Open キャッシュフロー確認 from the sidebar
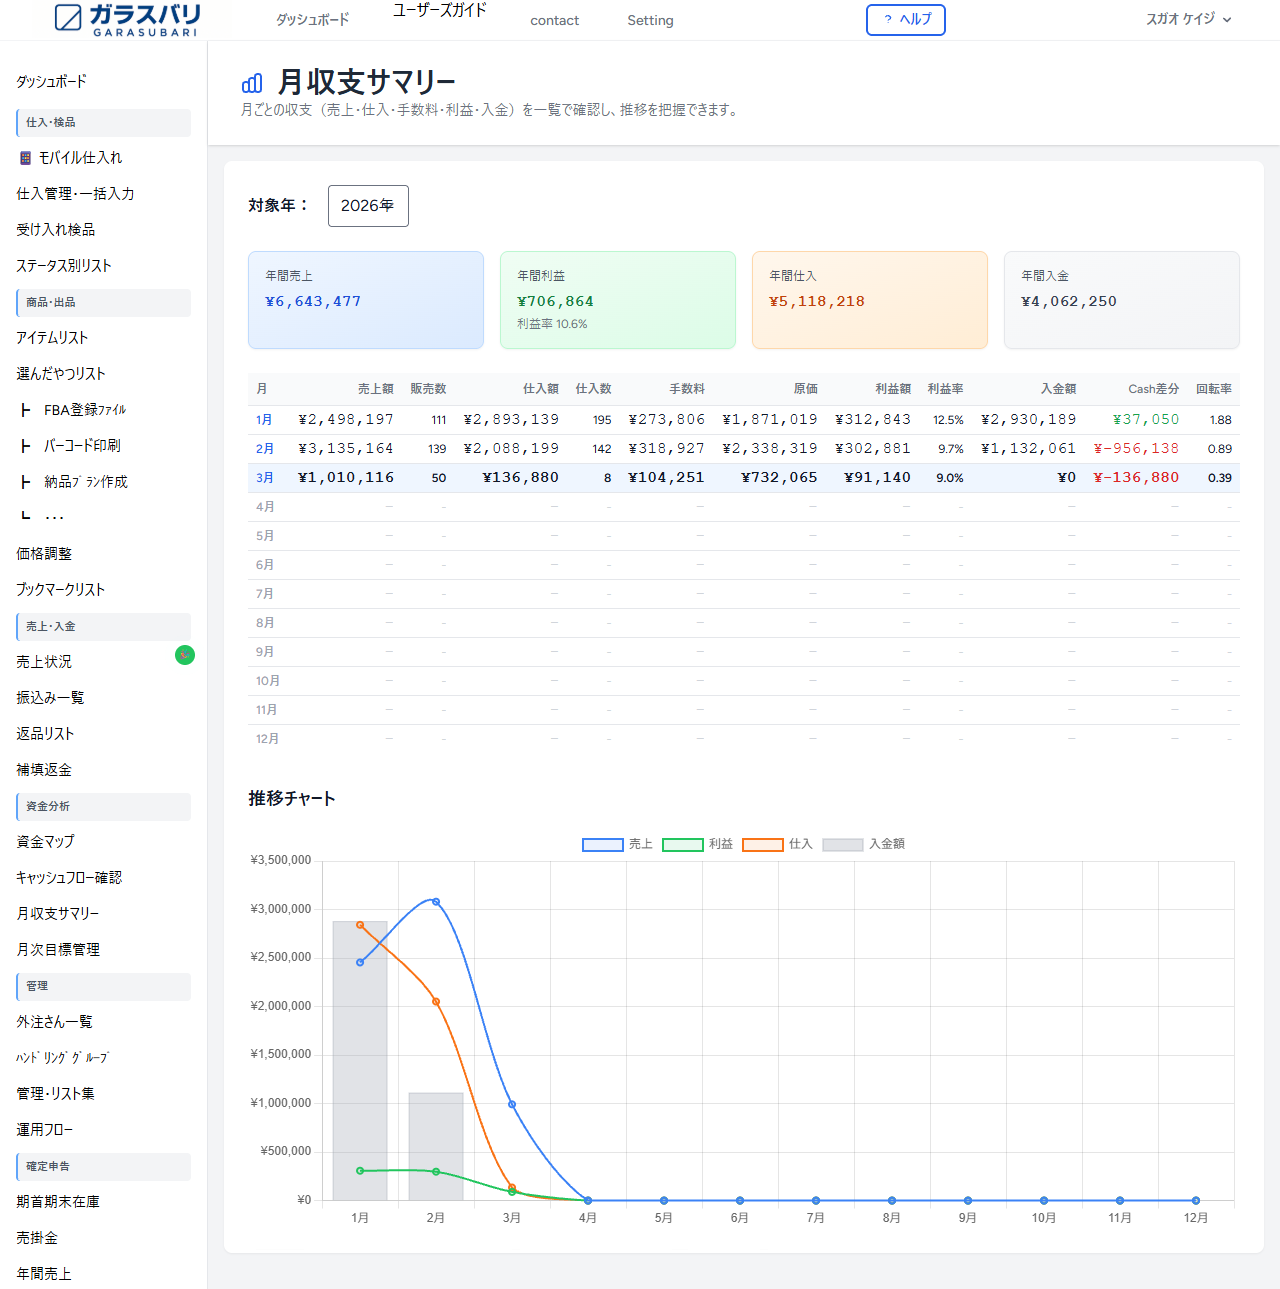 point(69,878)
